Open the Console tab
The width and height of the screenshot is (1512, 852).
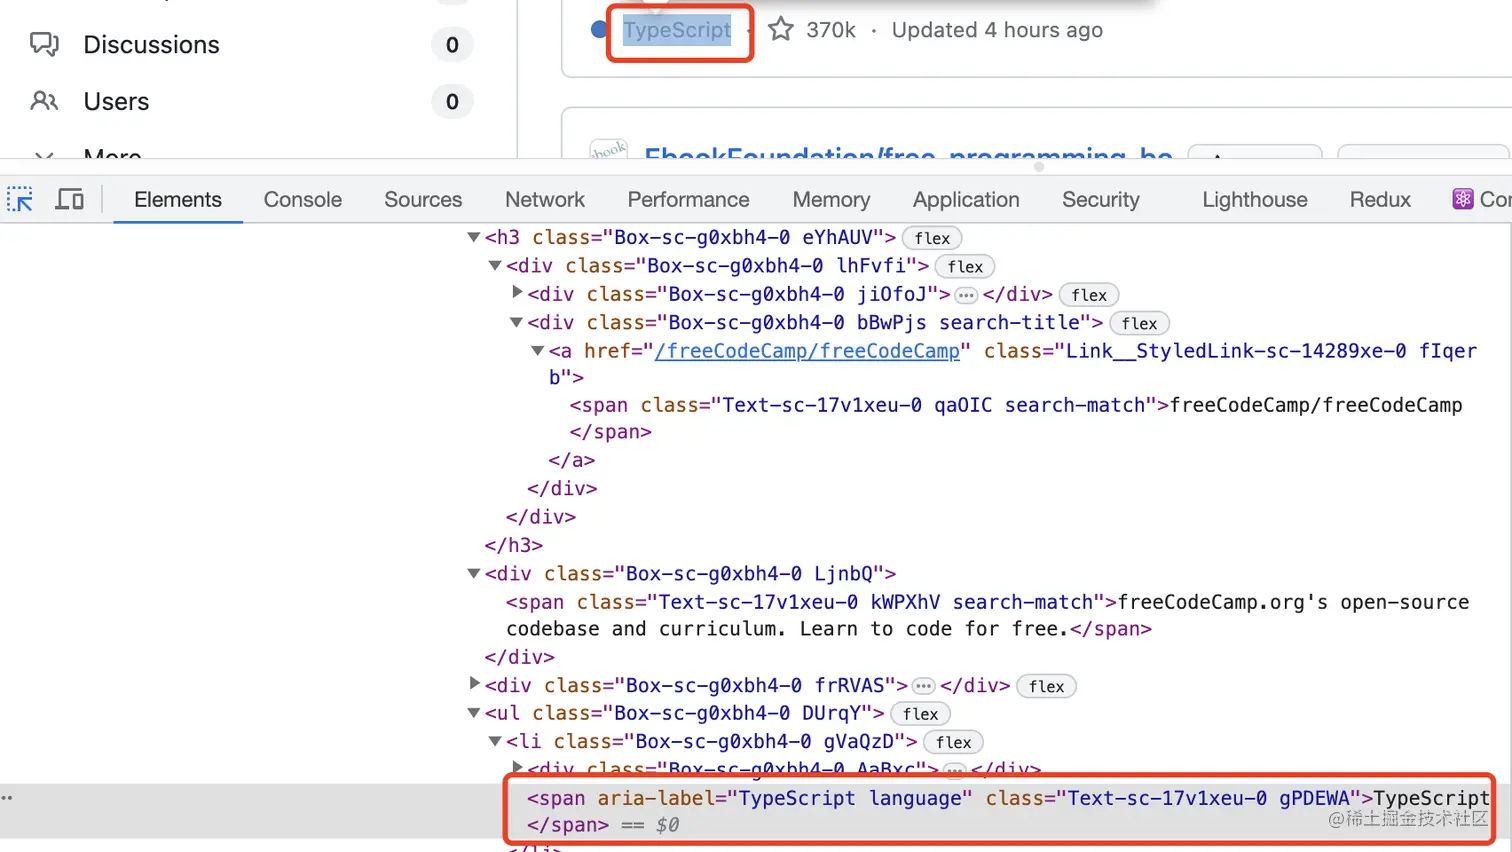coord(303,200)
